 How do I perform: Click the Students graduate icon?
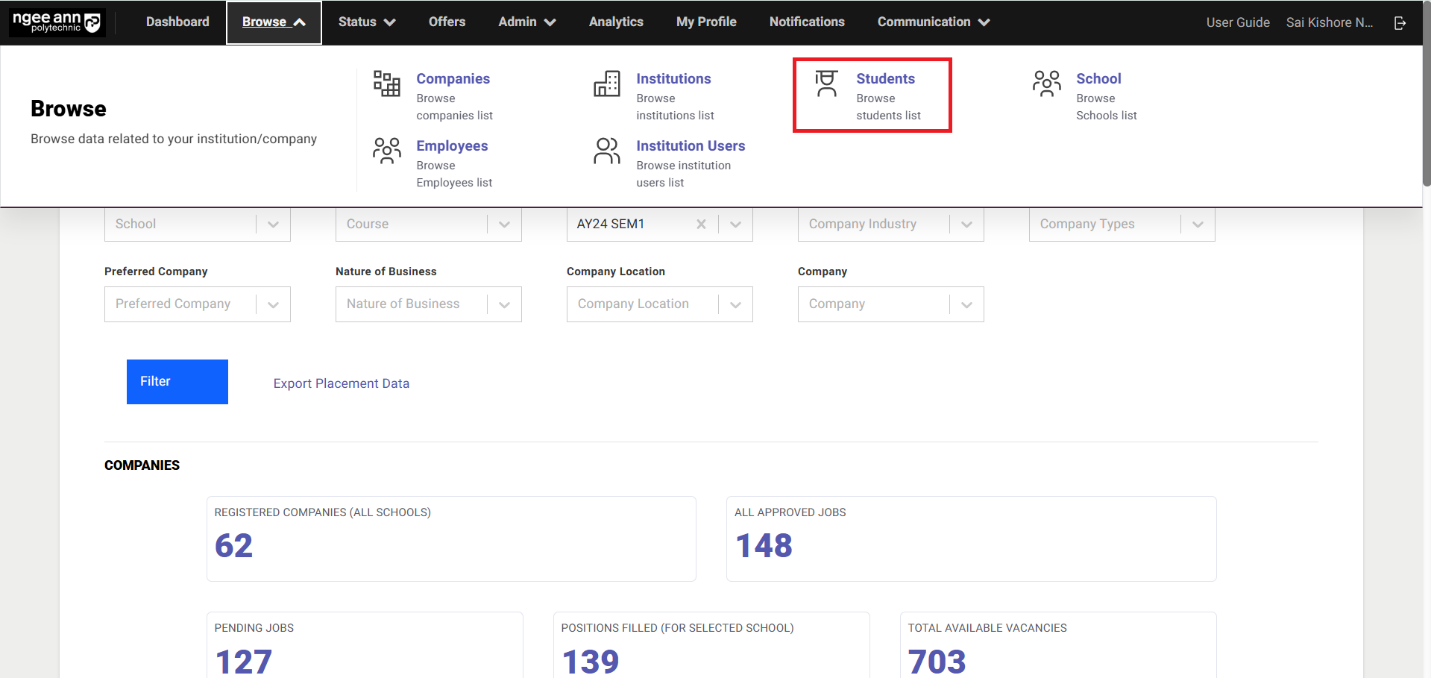point(826,84)
